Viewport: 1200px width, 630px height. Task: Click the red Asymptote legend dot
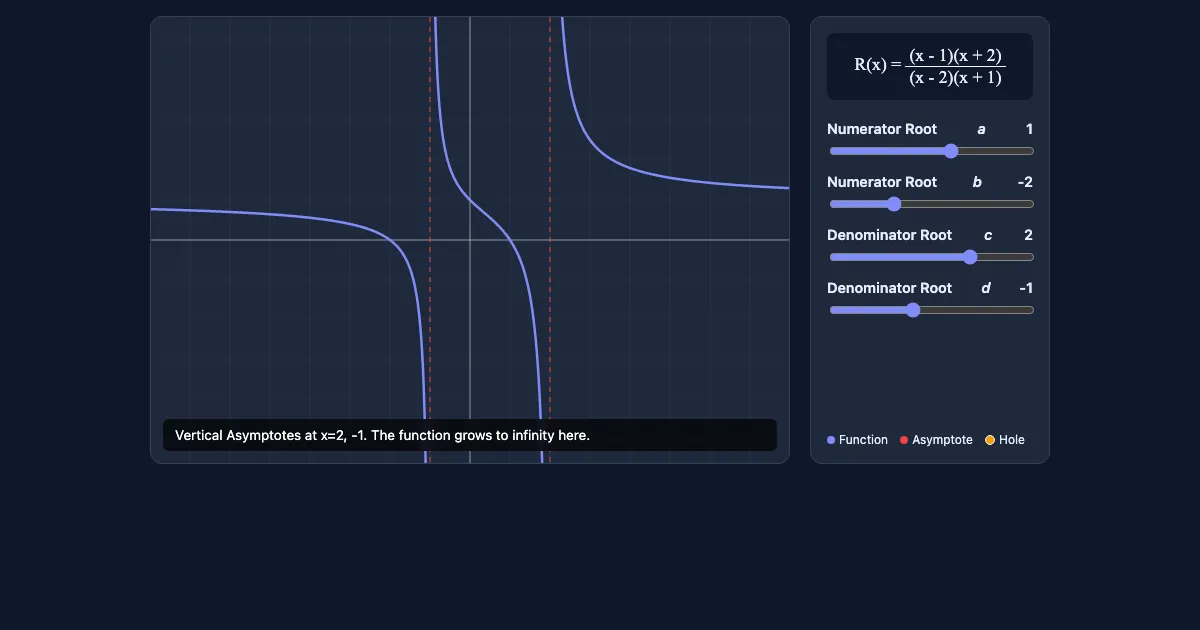(904, 440)
